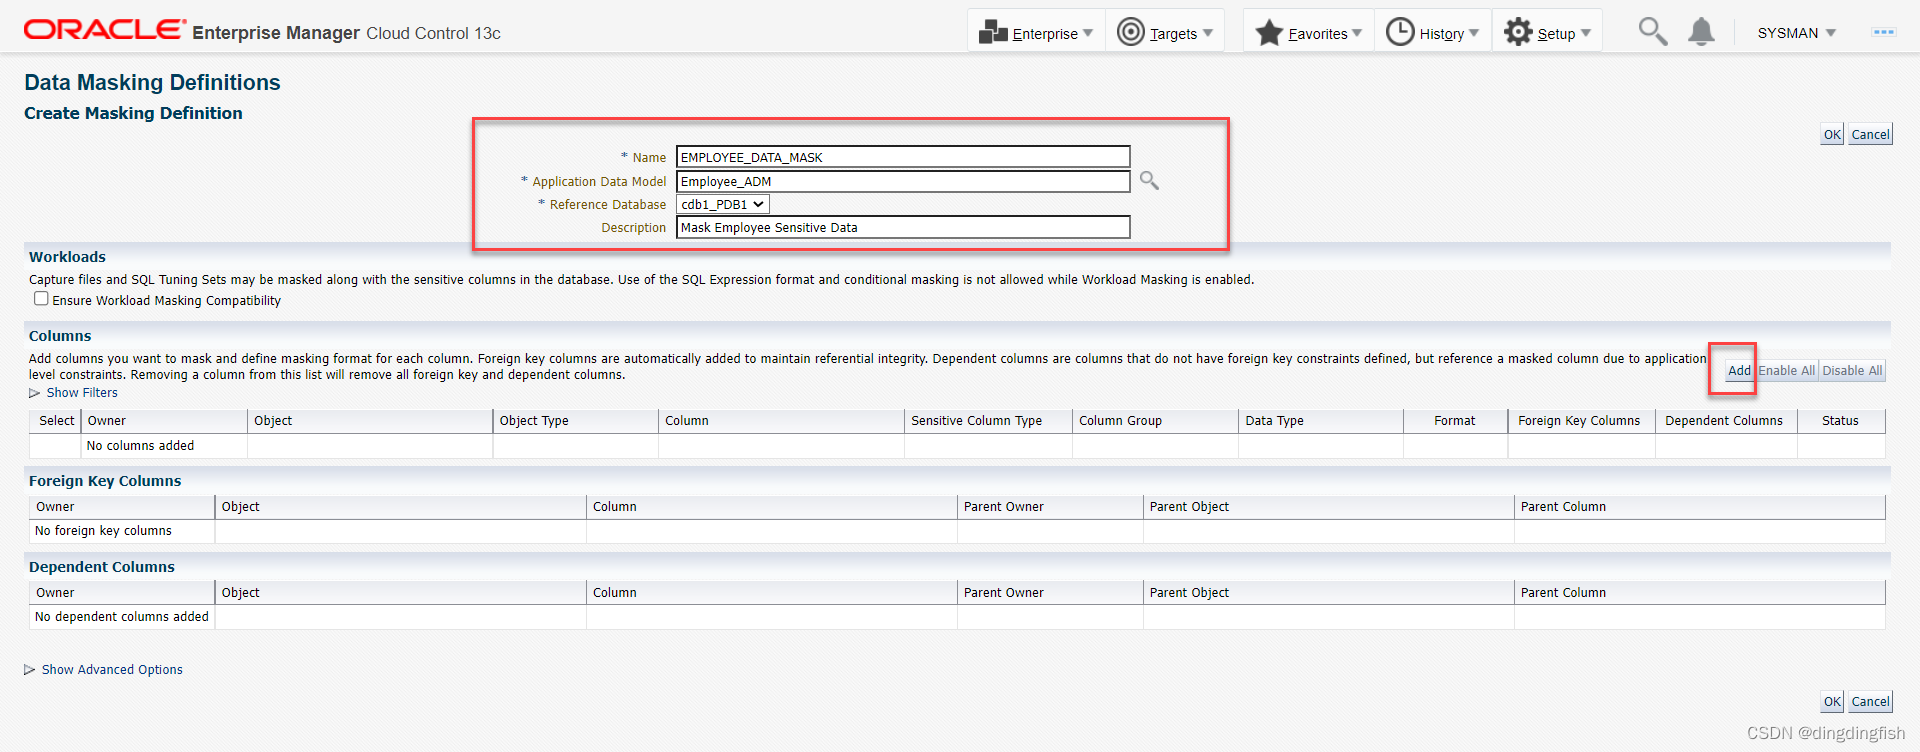This screenshot has width=1920, height=752.
Task: Expand Show Advanced Options
Action: (x=104, y=670)
